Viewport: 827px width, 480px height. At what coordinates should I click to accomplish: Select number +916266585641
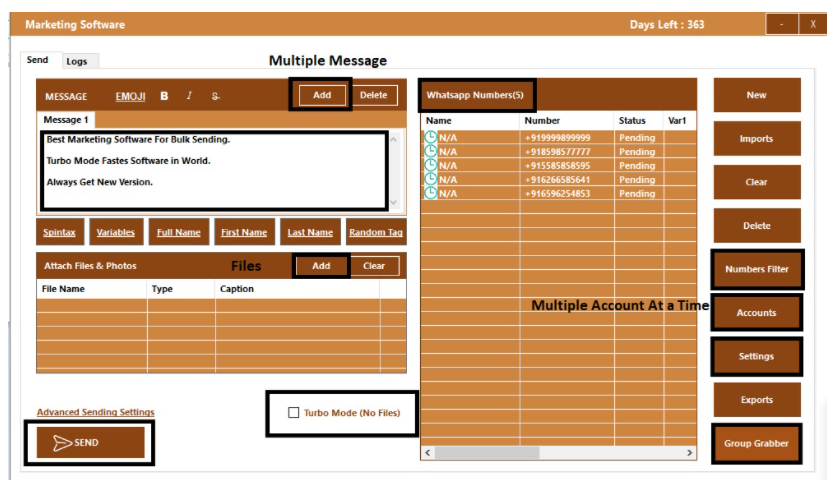pos(557,179)
